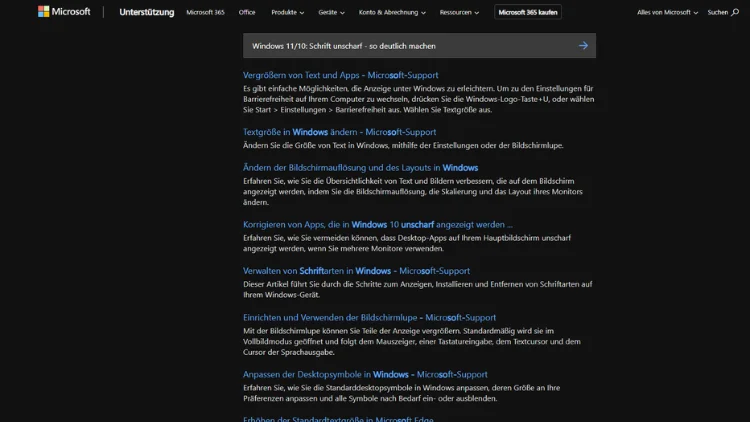Open Einrichten der Bildschirmlupe result

[x=369, y=318]
